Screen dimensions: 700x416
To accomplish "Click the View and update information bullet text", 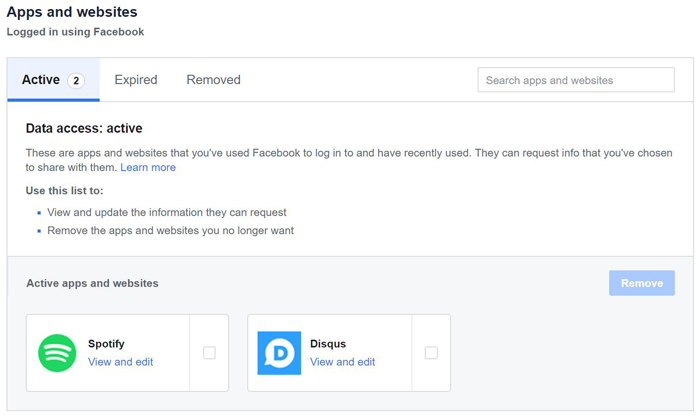I will (167, 212).
